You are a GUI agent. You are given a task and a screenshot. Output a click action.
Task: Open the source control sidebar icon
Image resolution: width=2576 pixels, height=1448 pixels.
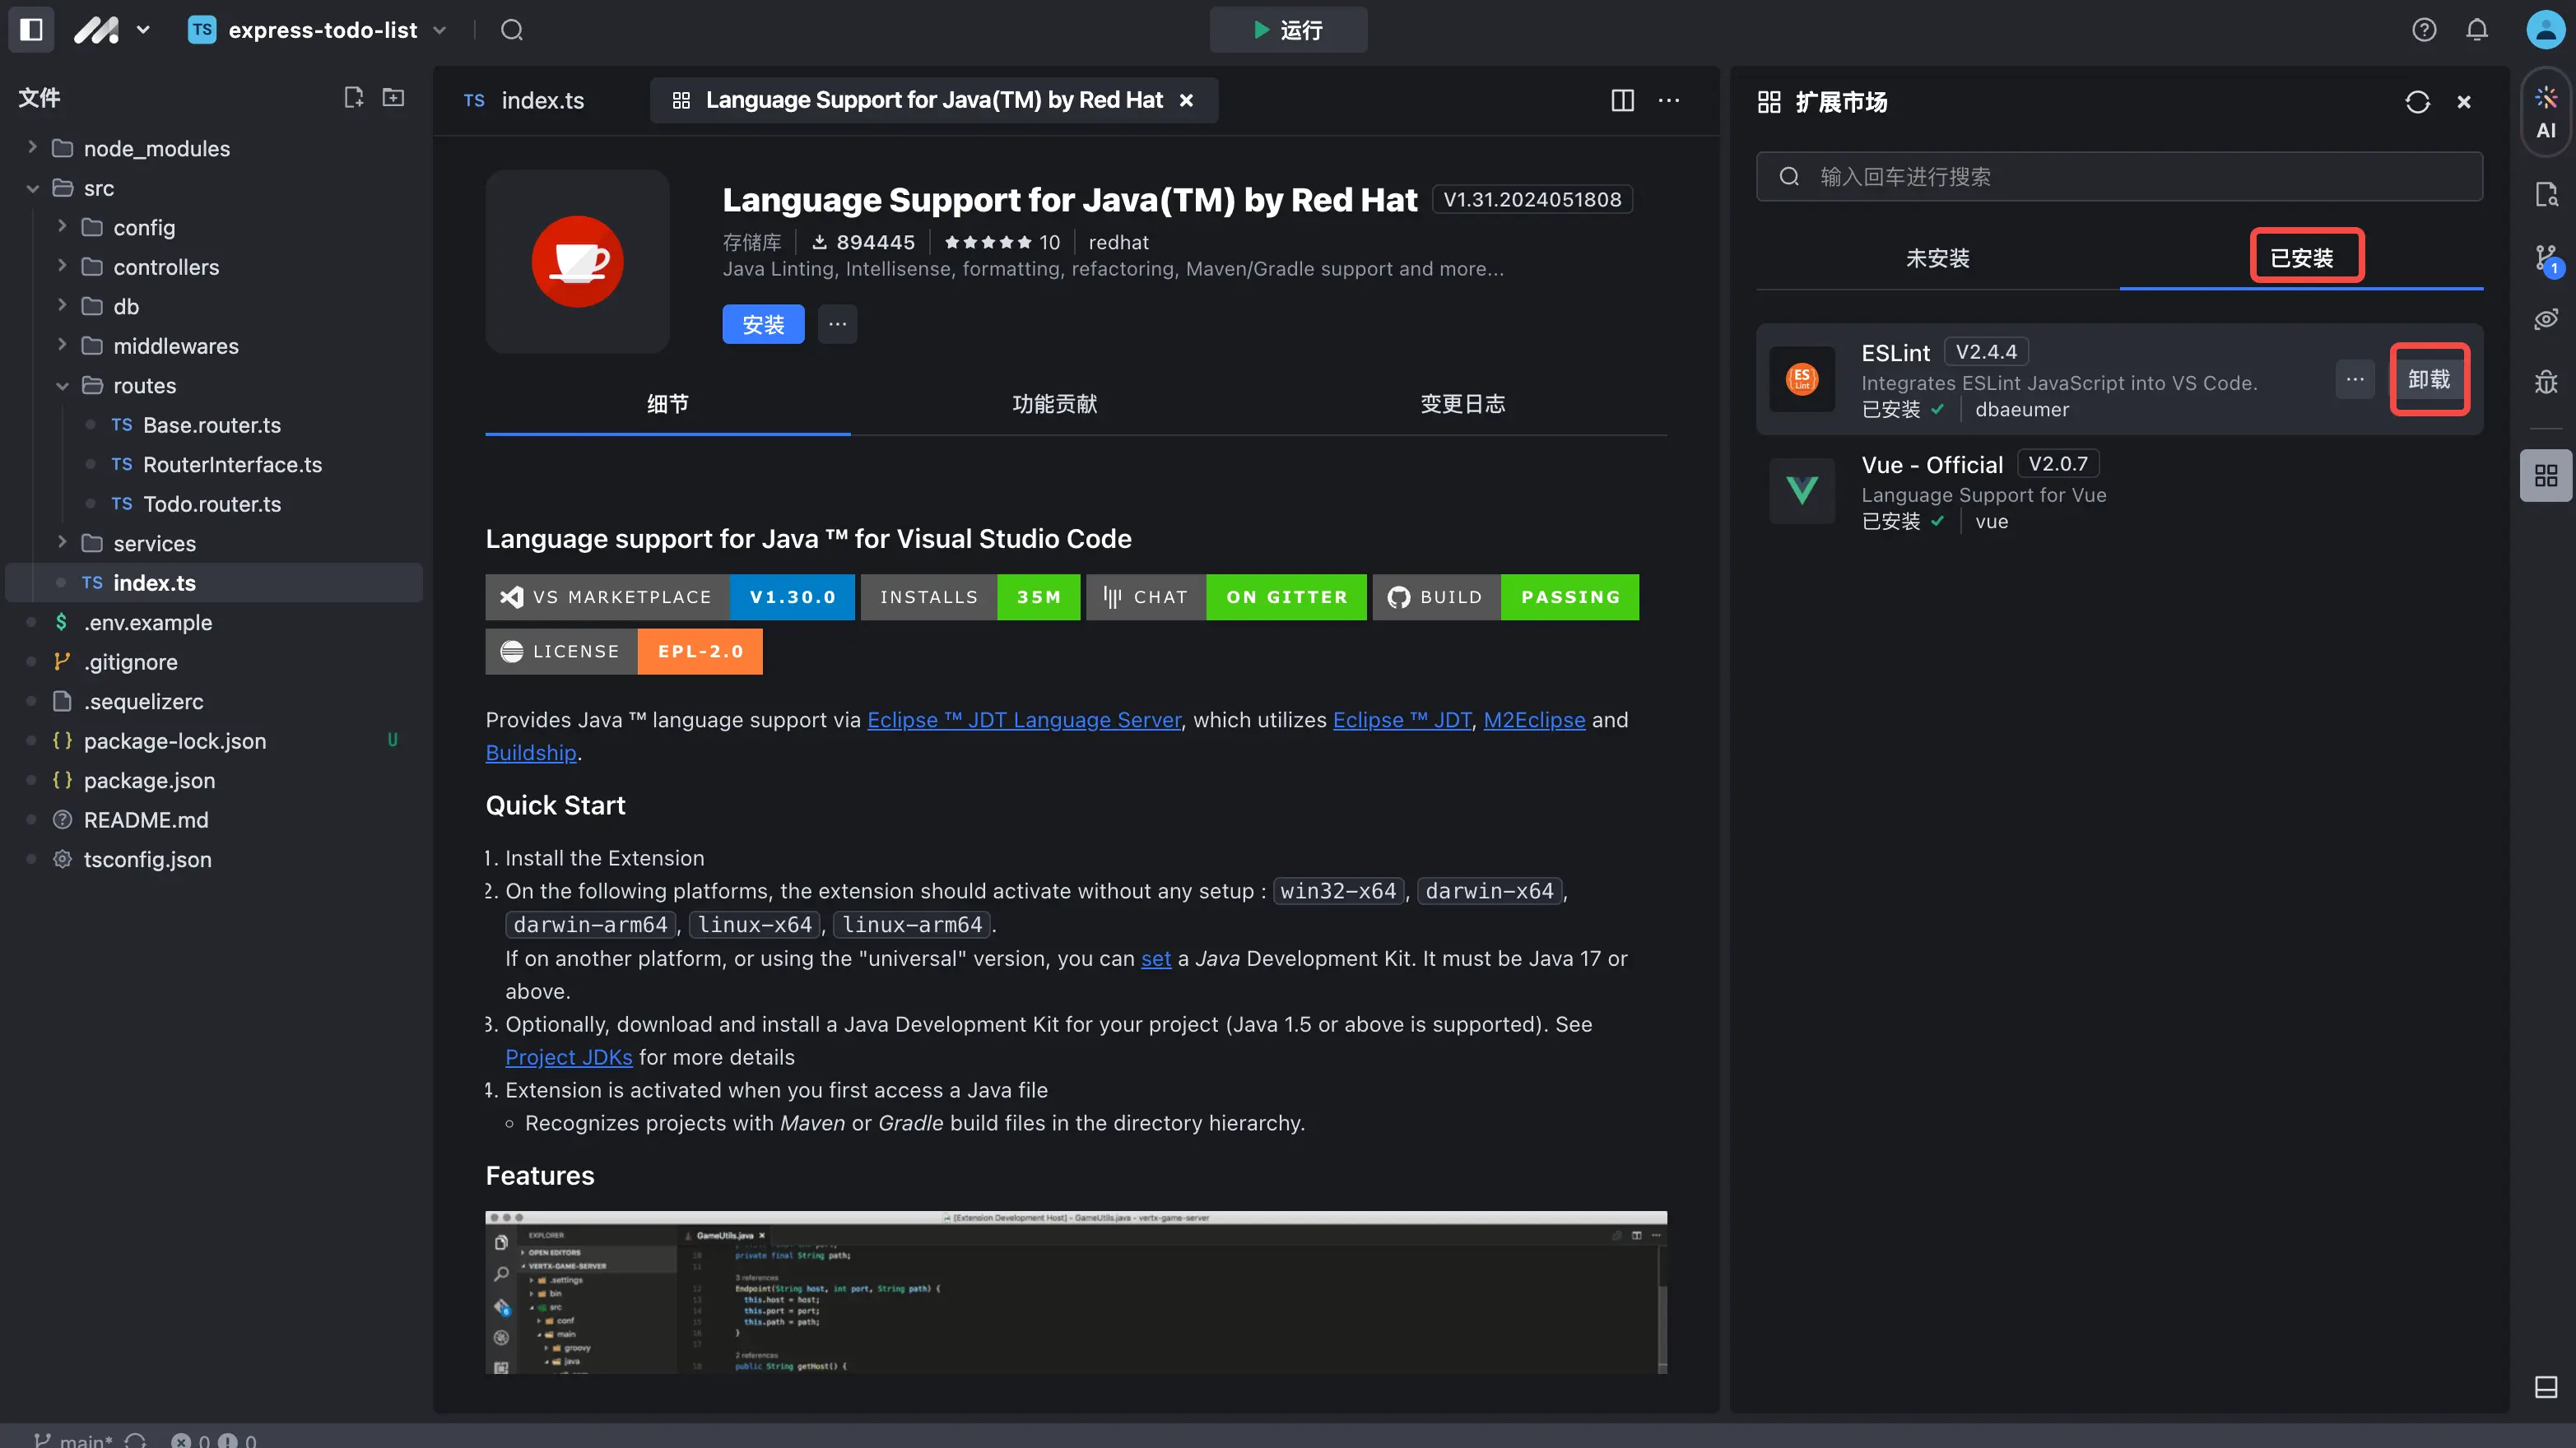[x=2546, y=259]
